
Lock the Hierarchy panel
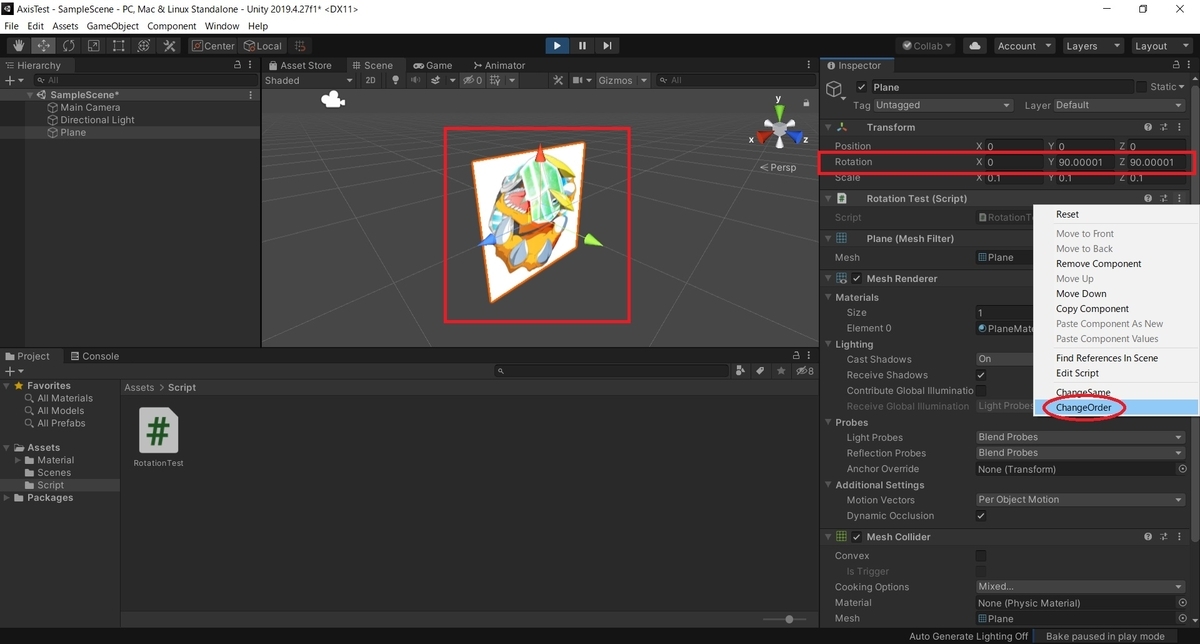pyautogui.click(x=238, y=65)
